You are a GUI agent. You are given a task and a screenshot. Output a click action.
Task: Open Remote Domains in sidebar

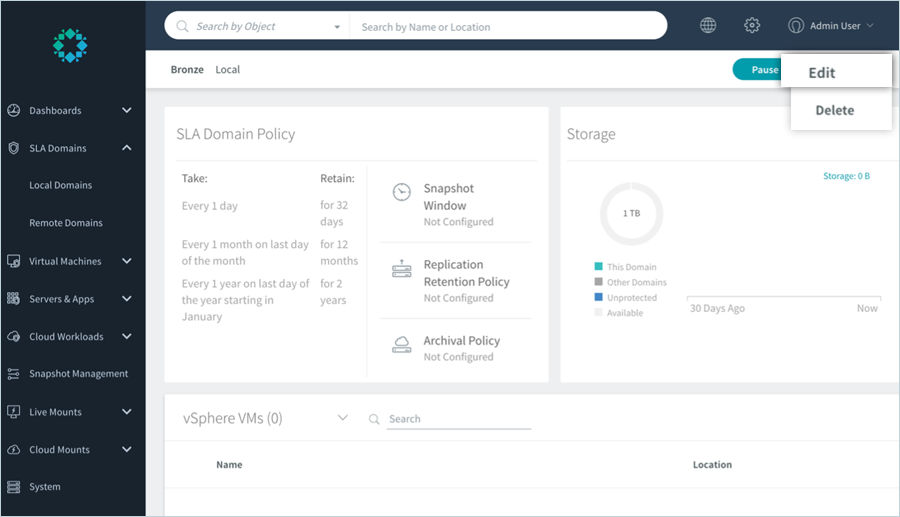click(66, 223)
